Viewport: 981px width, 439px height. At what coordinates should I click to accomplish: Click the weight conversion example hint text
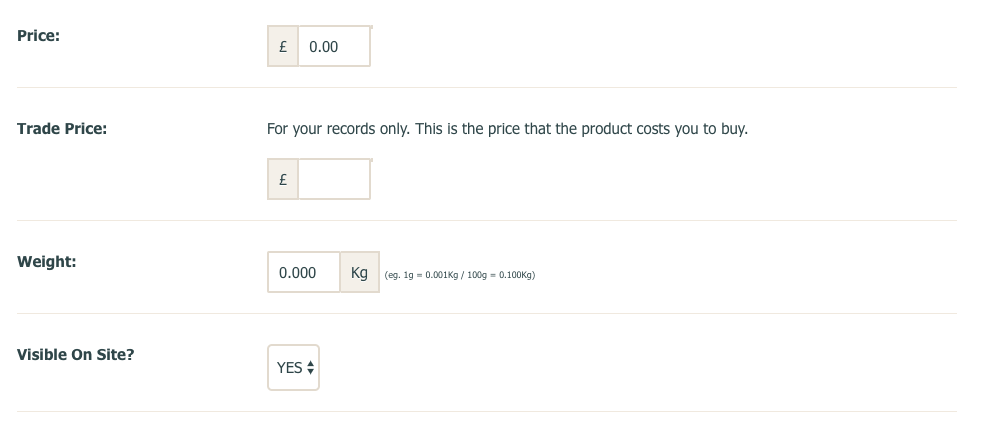(x=460, y=275)
